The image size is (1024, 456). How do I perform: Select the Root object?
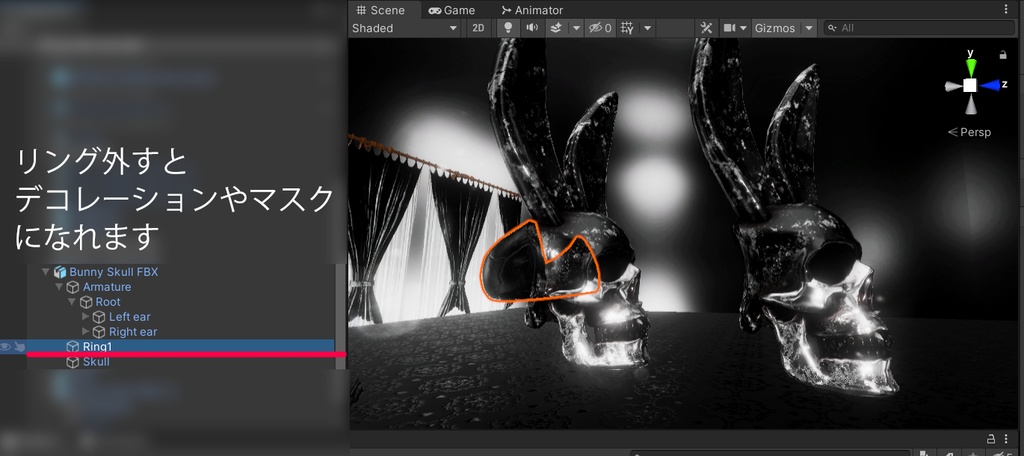pos(108,302)
